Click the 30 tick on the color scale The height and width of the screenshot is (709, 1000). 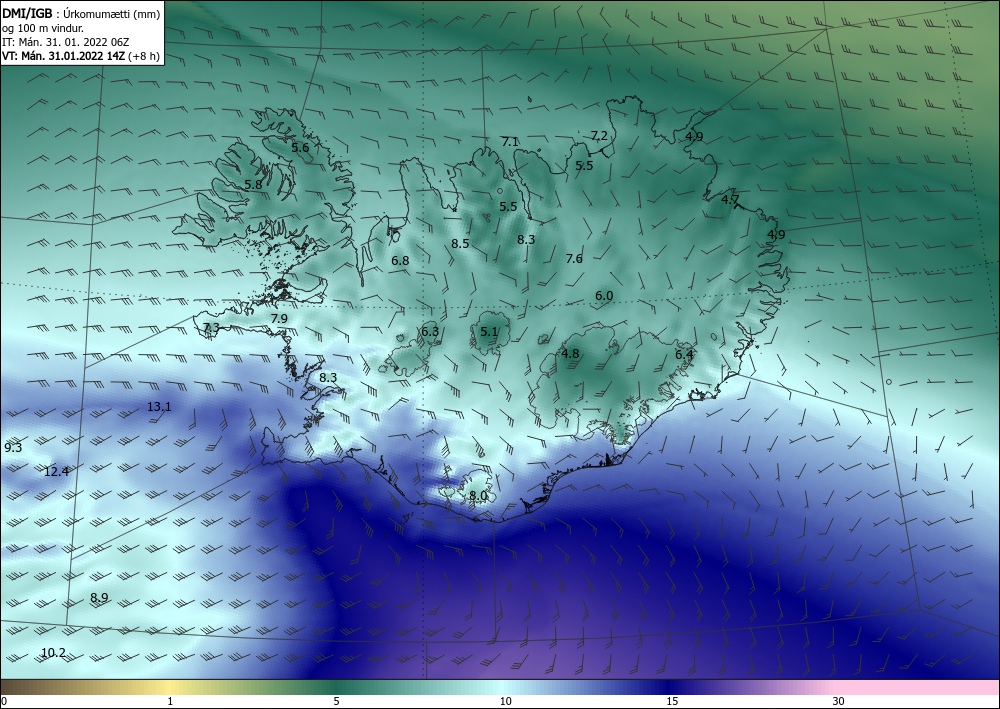point(839,701)
